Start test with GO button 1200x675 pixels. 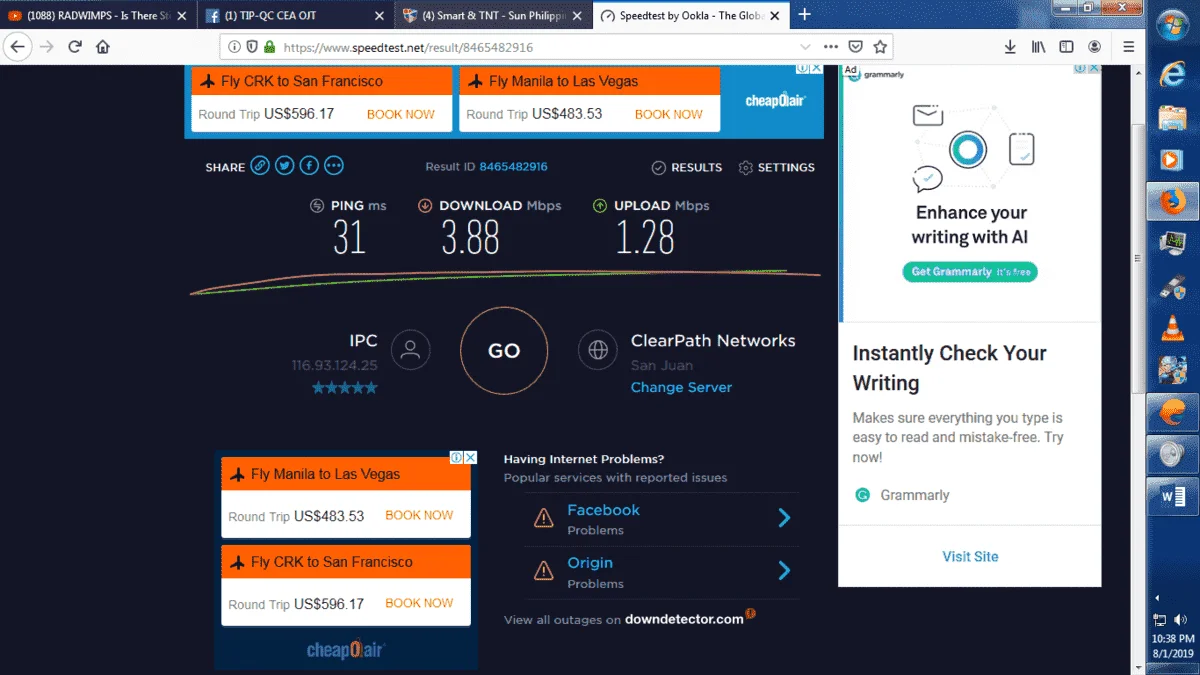pyautogui.click(x=504, y=350)
